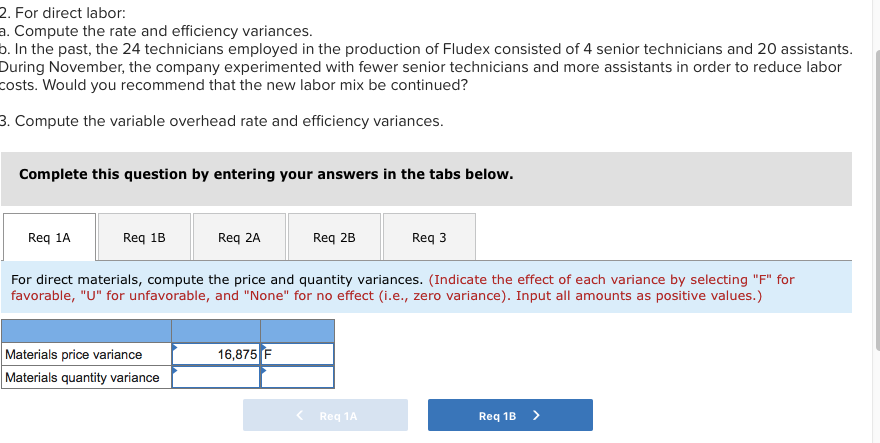Image resolution: width=880 pixels, height=443 pixels.
Task: Click the blue table header above the row labels
Action: click(86, 331)
